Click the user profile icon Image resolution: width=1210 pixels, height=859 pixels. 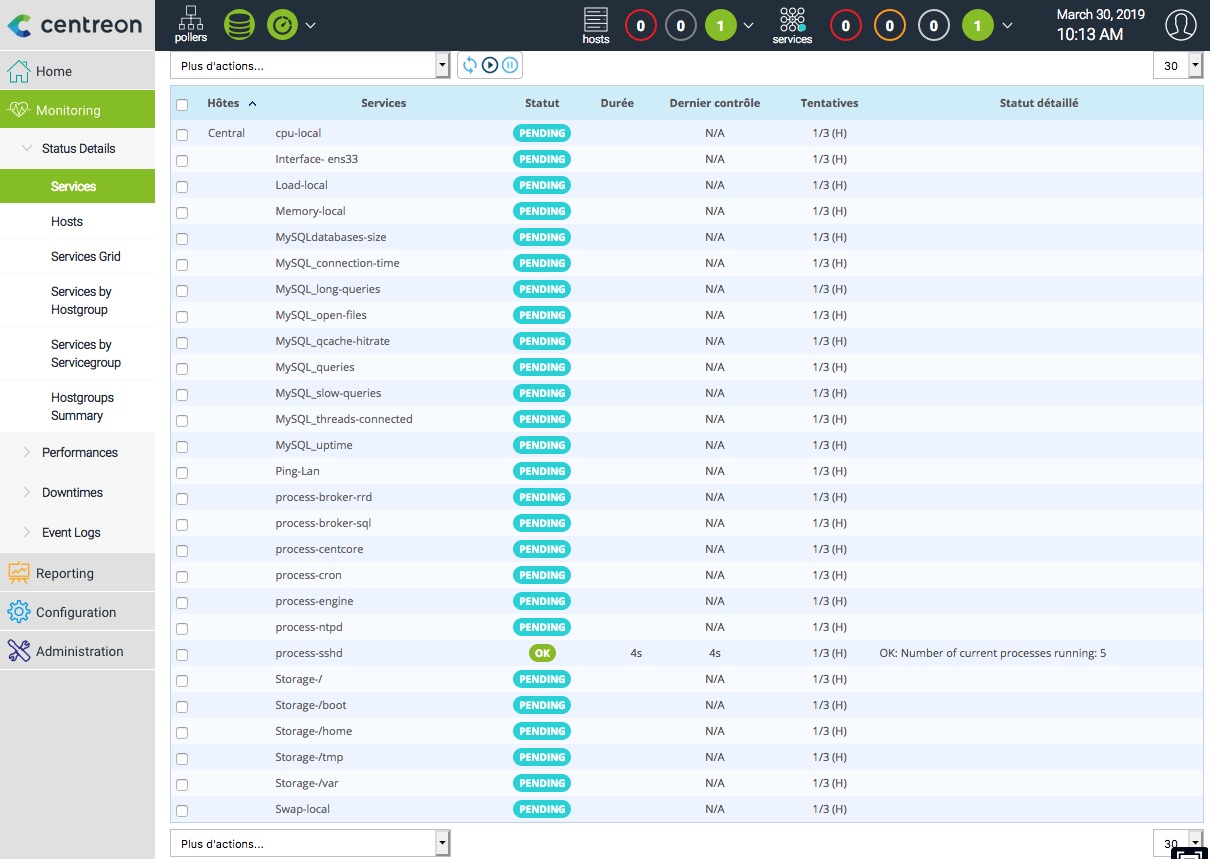[x=1181, y=25]
